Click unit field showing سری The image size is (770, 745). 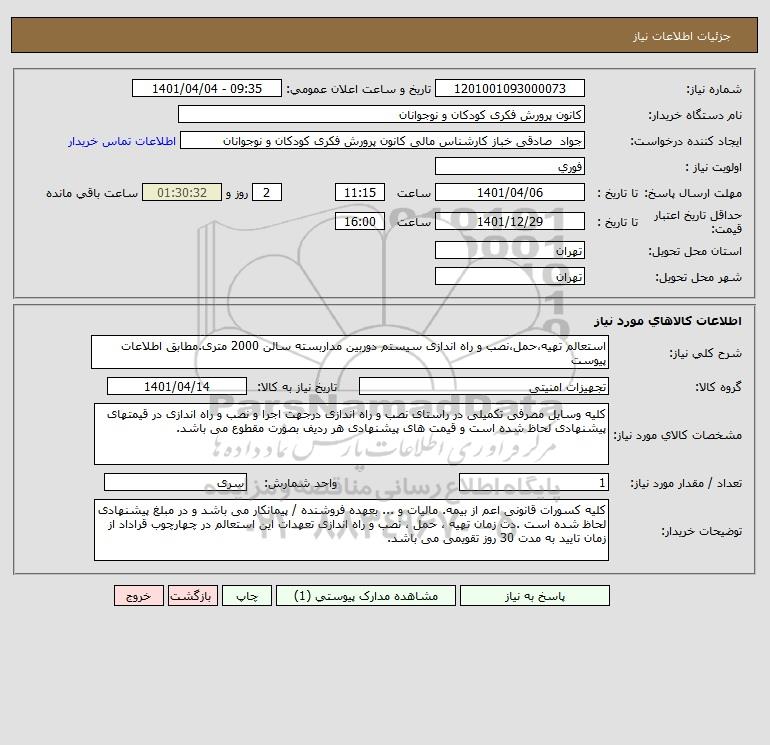click(175, 482)
